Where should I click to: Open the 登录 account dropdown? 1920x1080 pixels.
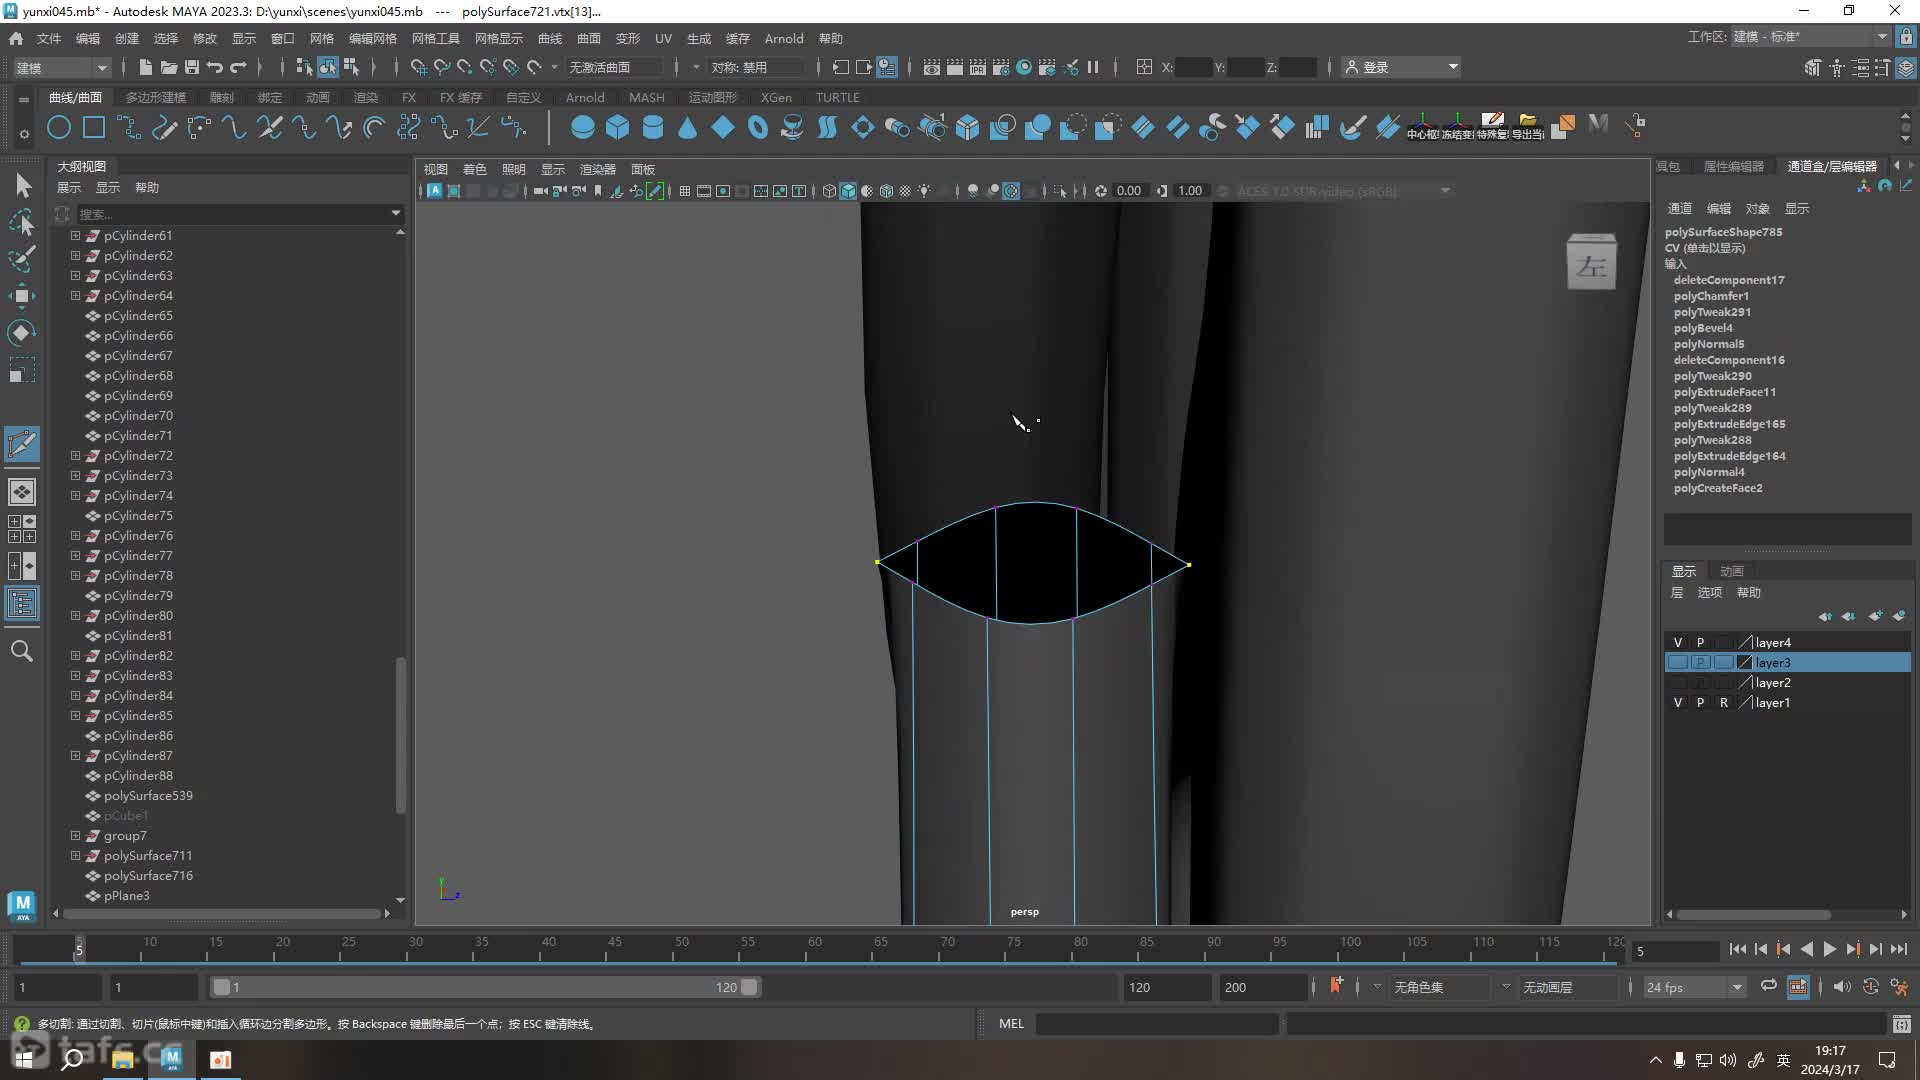(x=1401, y=67)
